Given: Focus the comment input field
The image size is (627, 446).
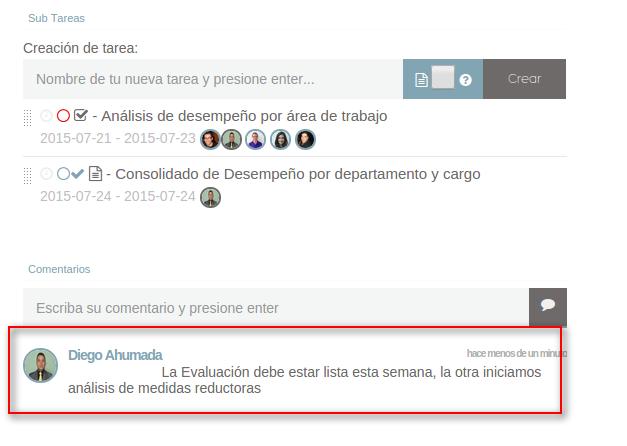Looking at the screenshot, I should (x=276, y=308).
